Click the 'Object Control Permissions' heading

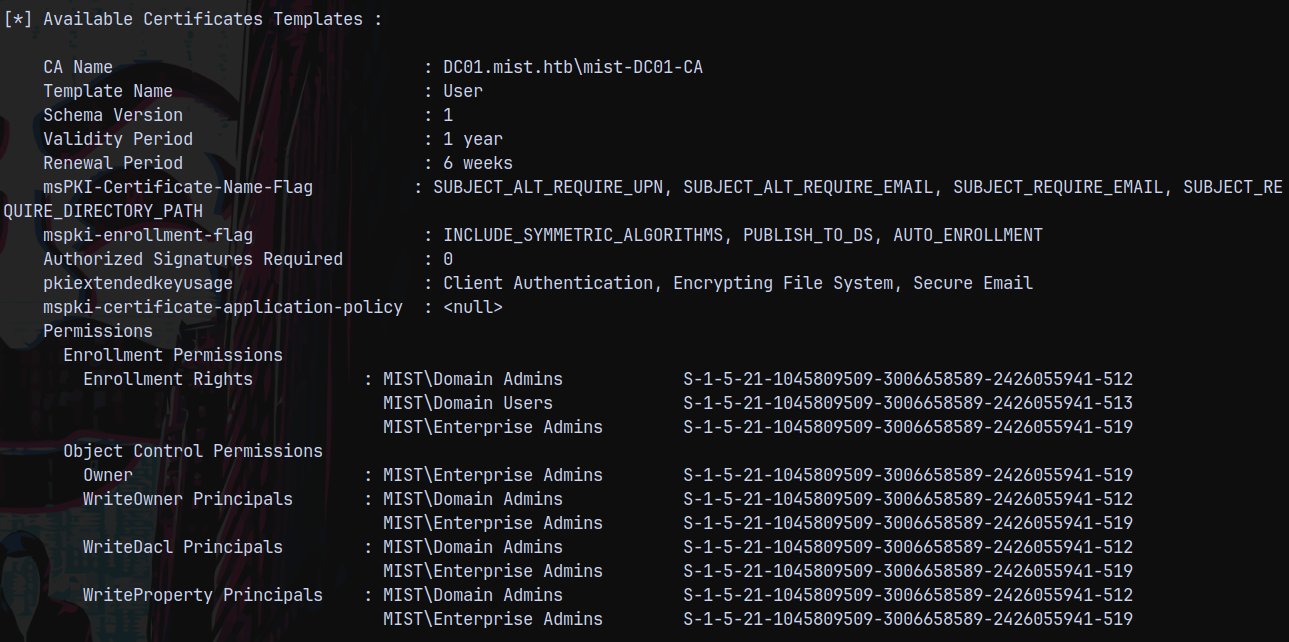click(193, 451)
